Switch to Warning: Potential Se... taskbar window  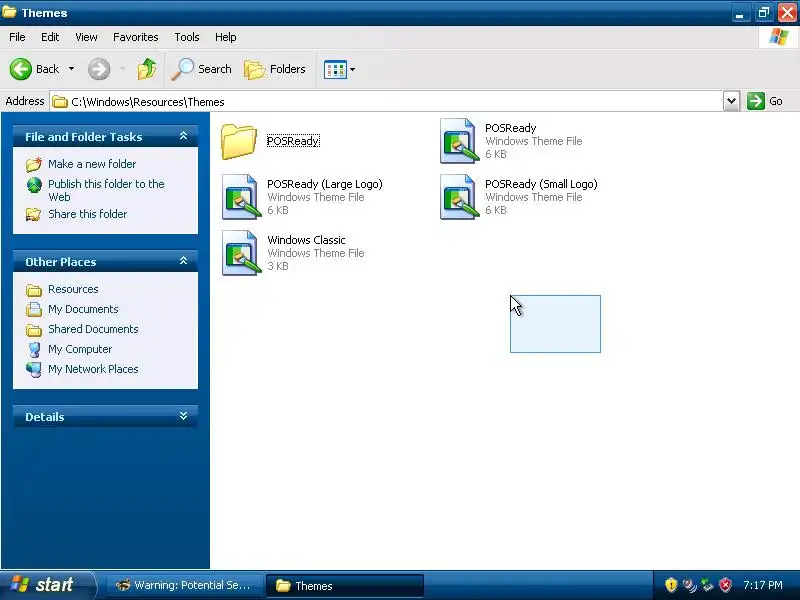click(x=184, y=585)
